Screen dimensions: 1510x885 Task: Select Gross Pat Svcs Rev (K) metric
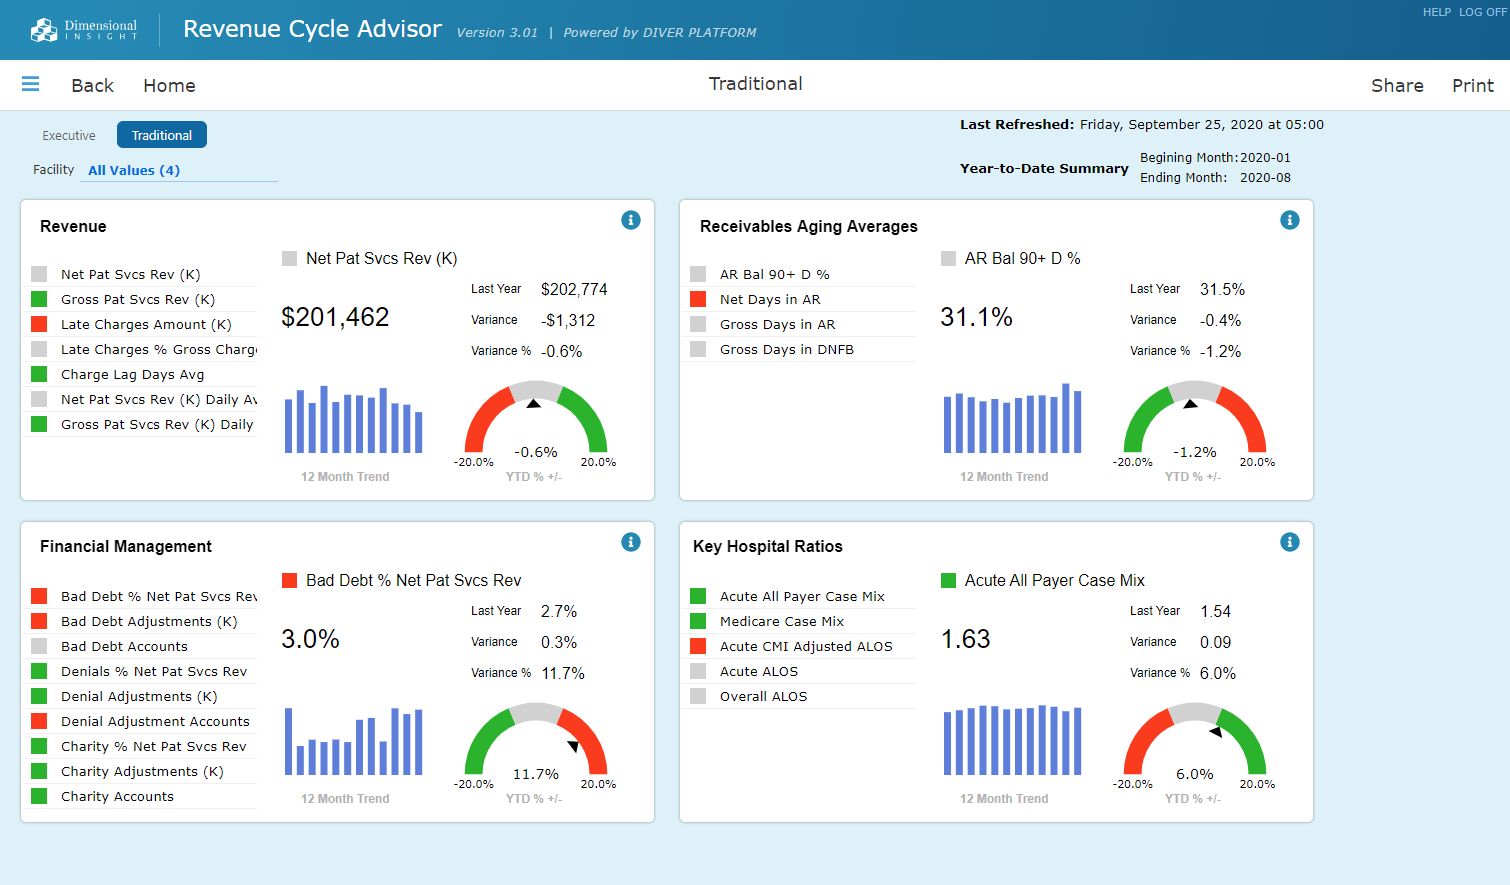tap(138, 299)
